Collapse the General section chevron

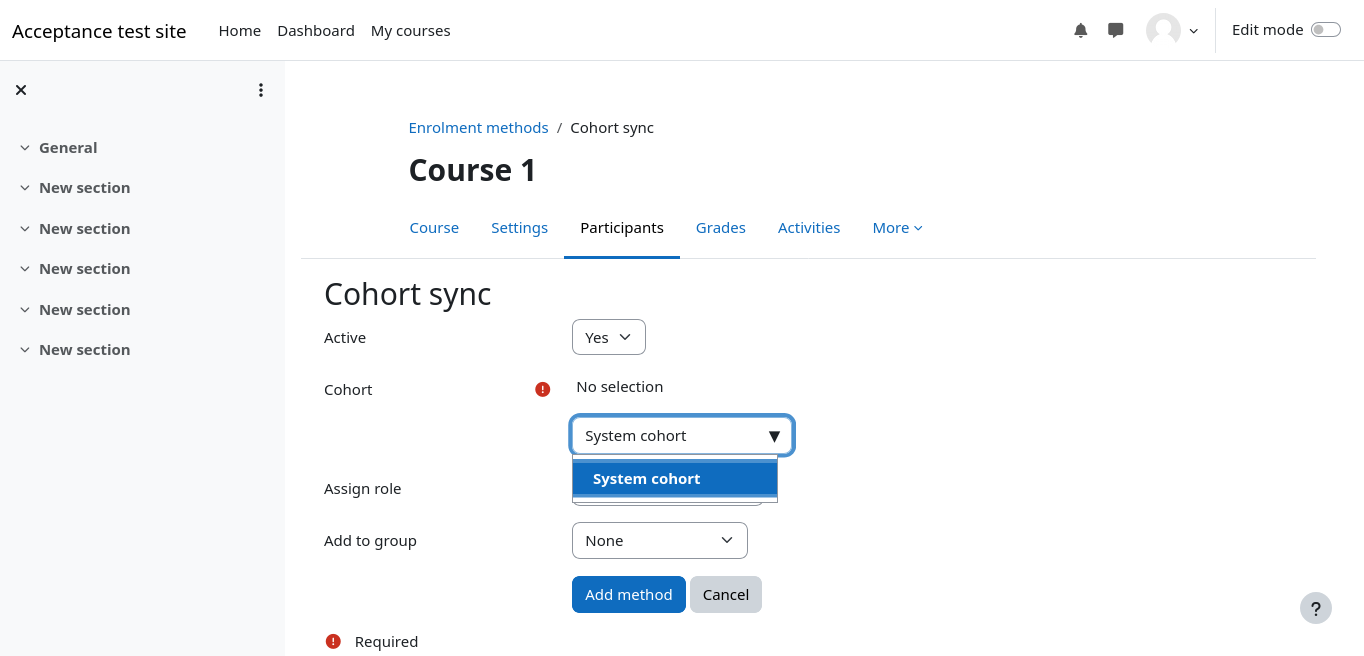[x=25, y=148]
